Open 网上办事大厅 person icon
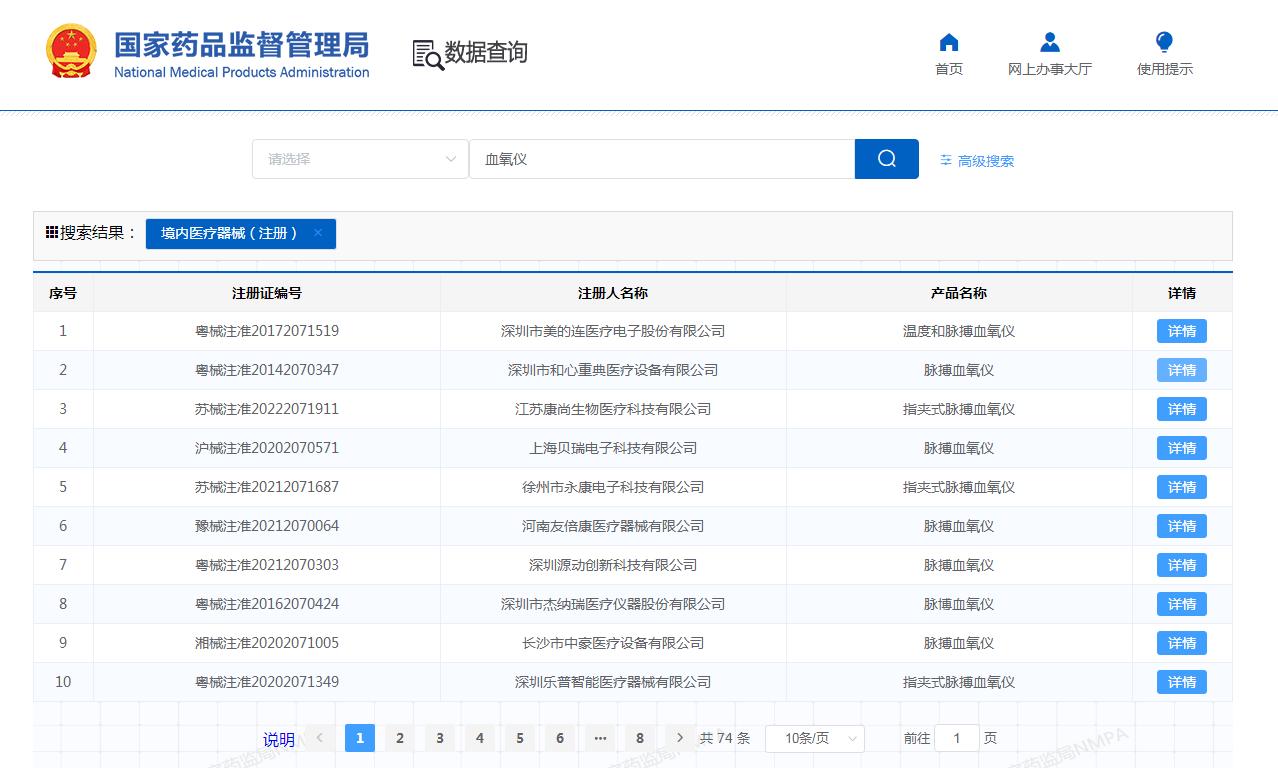Image resolution: width=1278 pixels, height=768 pixels. pos(1049,42)
